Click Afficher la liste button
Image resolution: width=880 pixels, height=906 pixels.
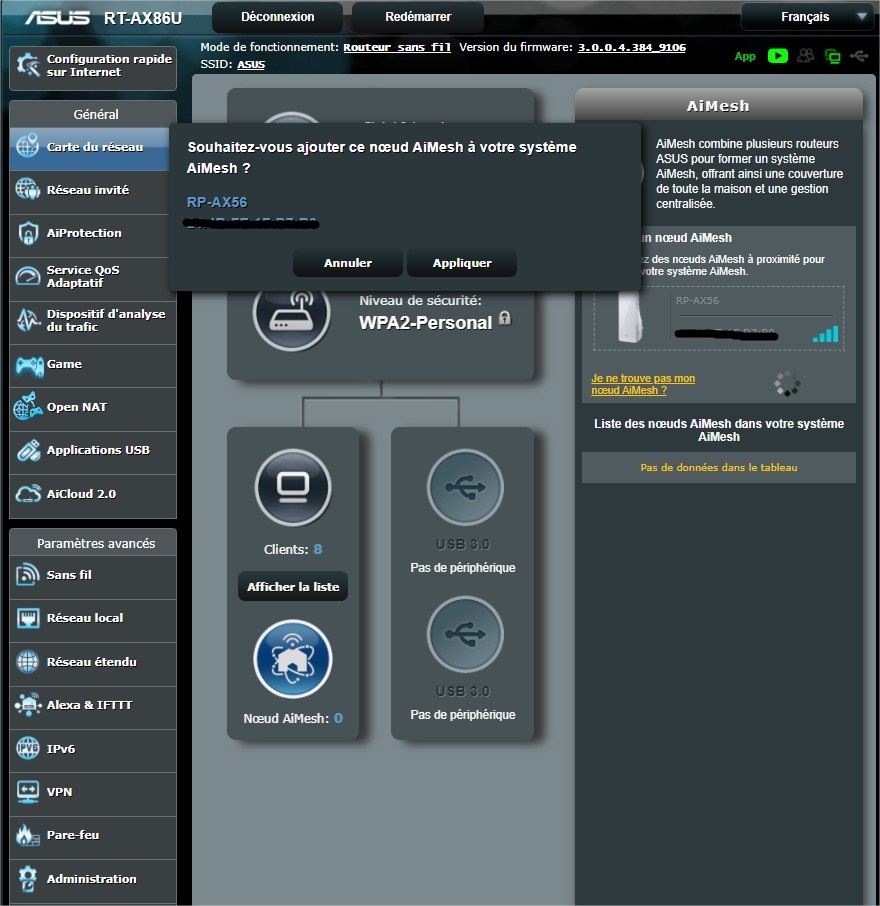pyautogui.click(x=293, y=587)
